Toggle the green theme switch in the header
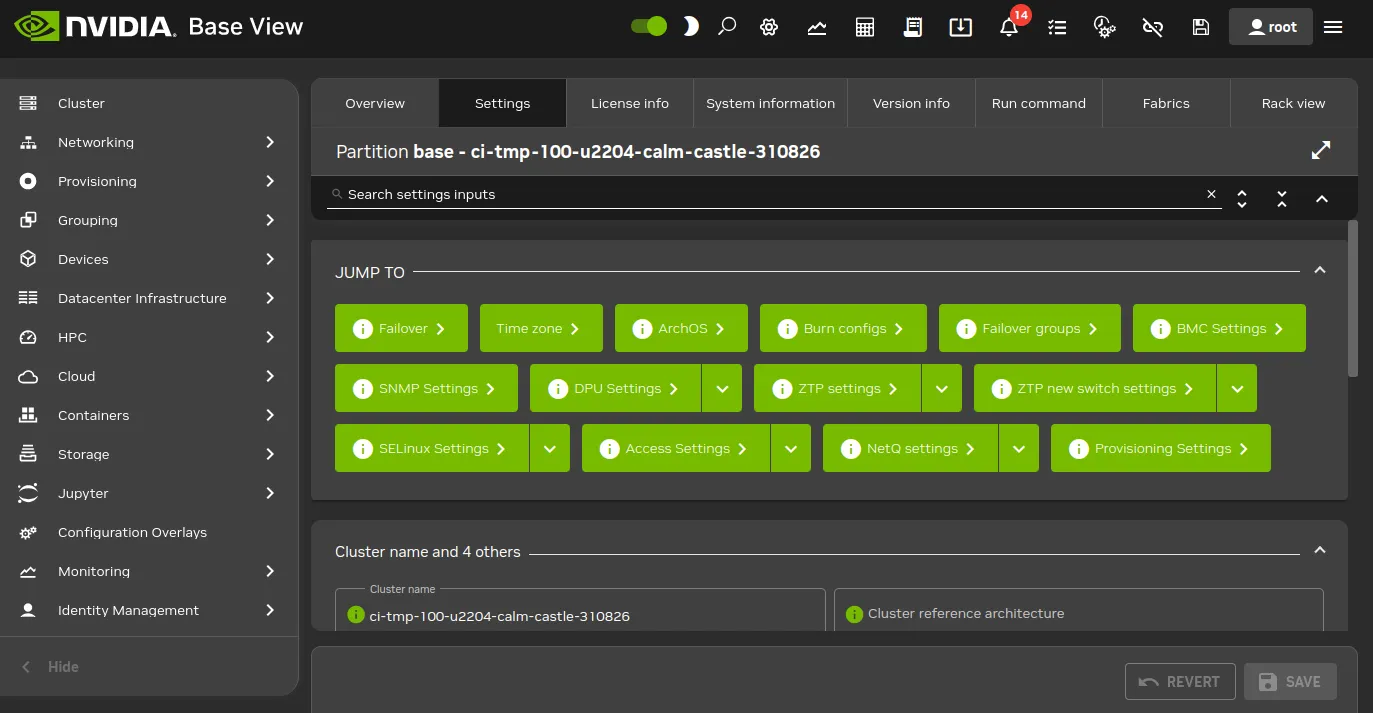Image resolution: width=1373 pixels, height=713 pixels. 649,27
